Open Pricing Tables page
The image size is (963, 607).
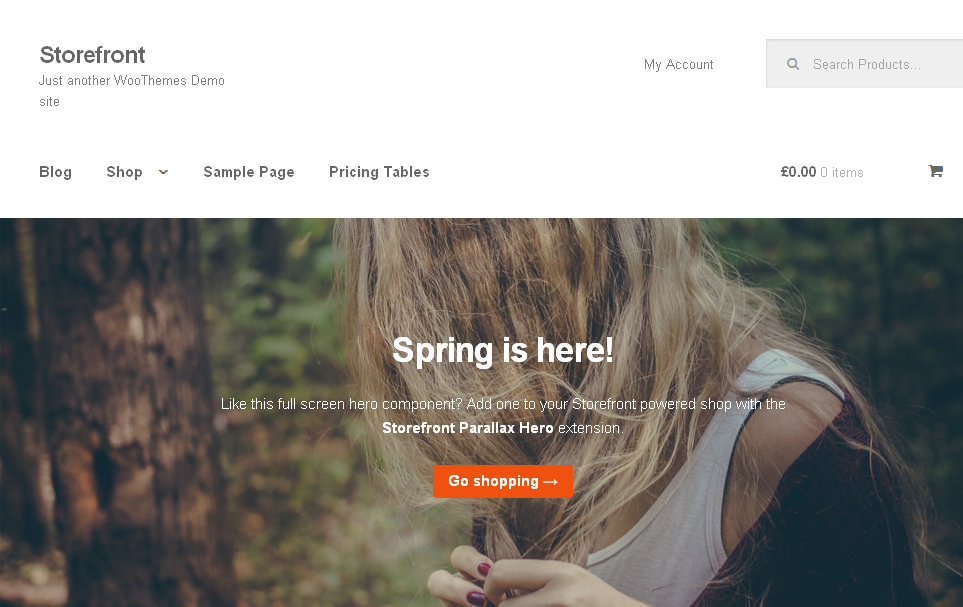[379, 172]
